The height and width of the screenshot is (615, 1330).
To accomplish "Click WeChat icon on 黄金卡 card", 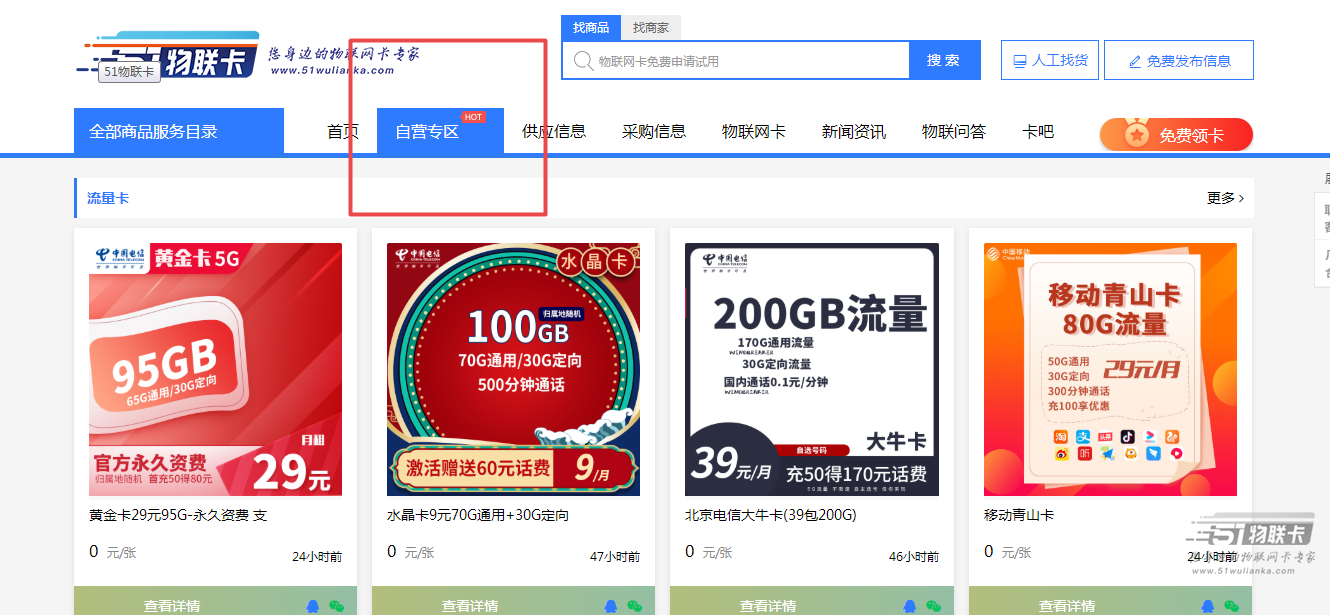I will [x=336, y=605].
